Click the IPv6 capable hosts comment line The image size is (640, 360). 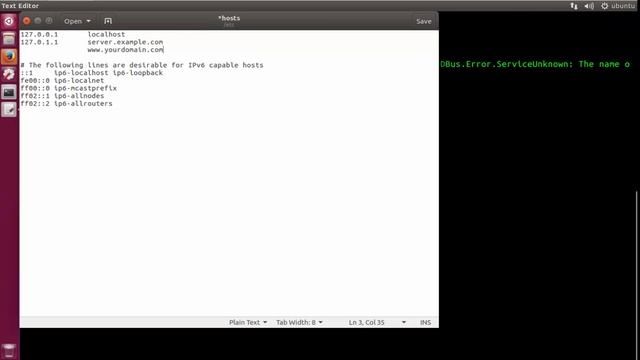[x=142, y=65]
